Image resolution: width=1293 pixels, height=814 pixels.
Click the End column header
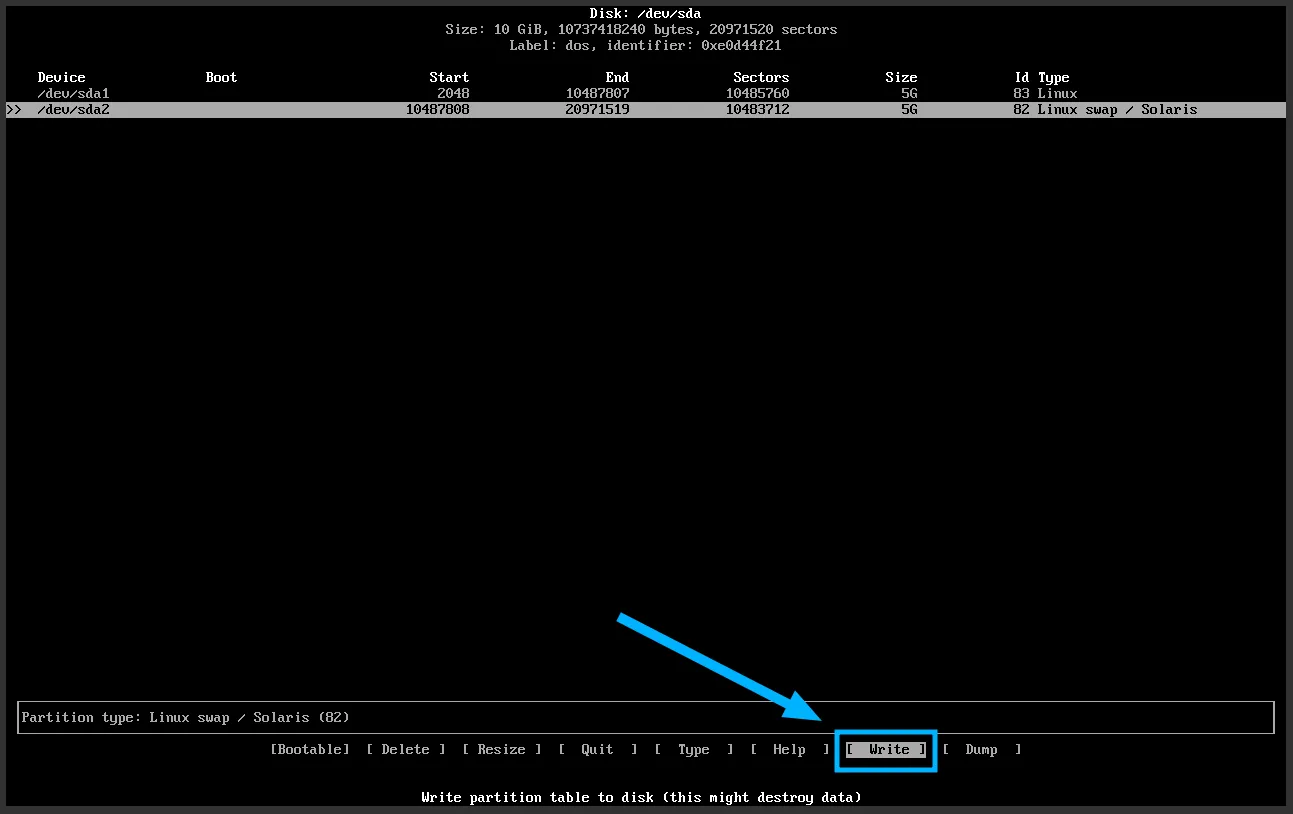pyautogui.click(x=617, y=77)
